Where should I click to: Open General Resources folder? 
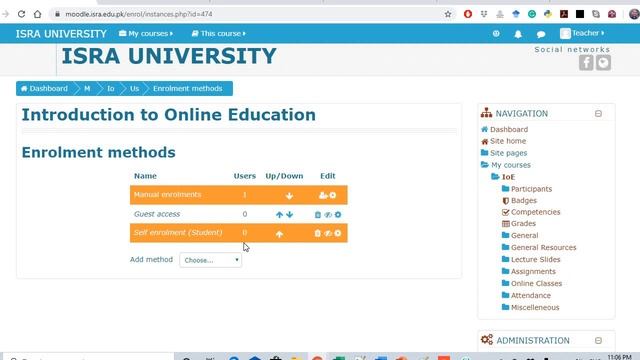point(544,247)
